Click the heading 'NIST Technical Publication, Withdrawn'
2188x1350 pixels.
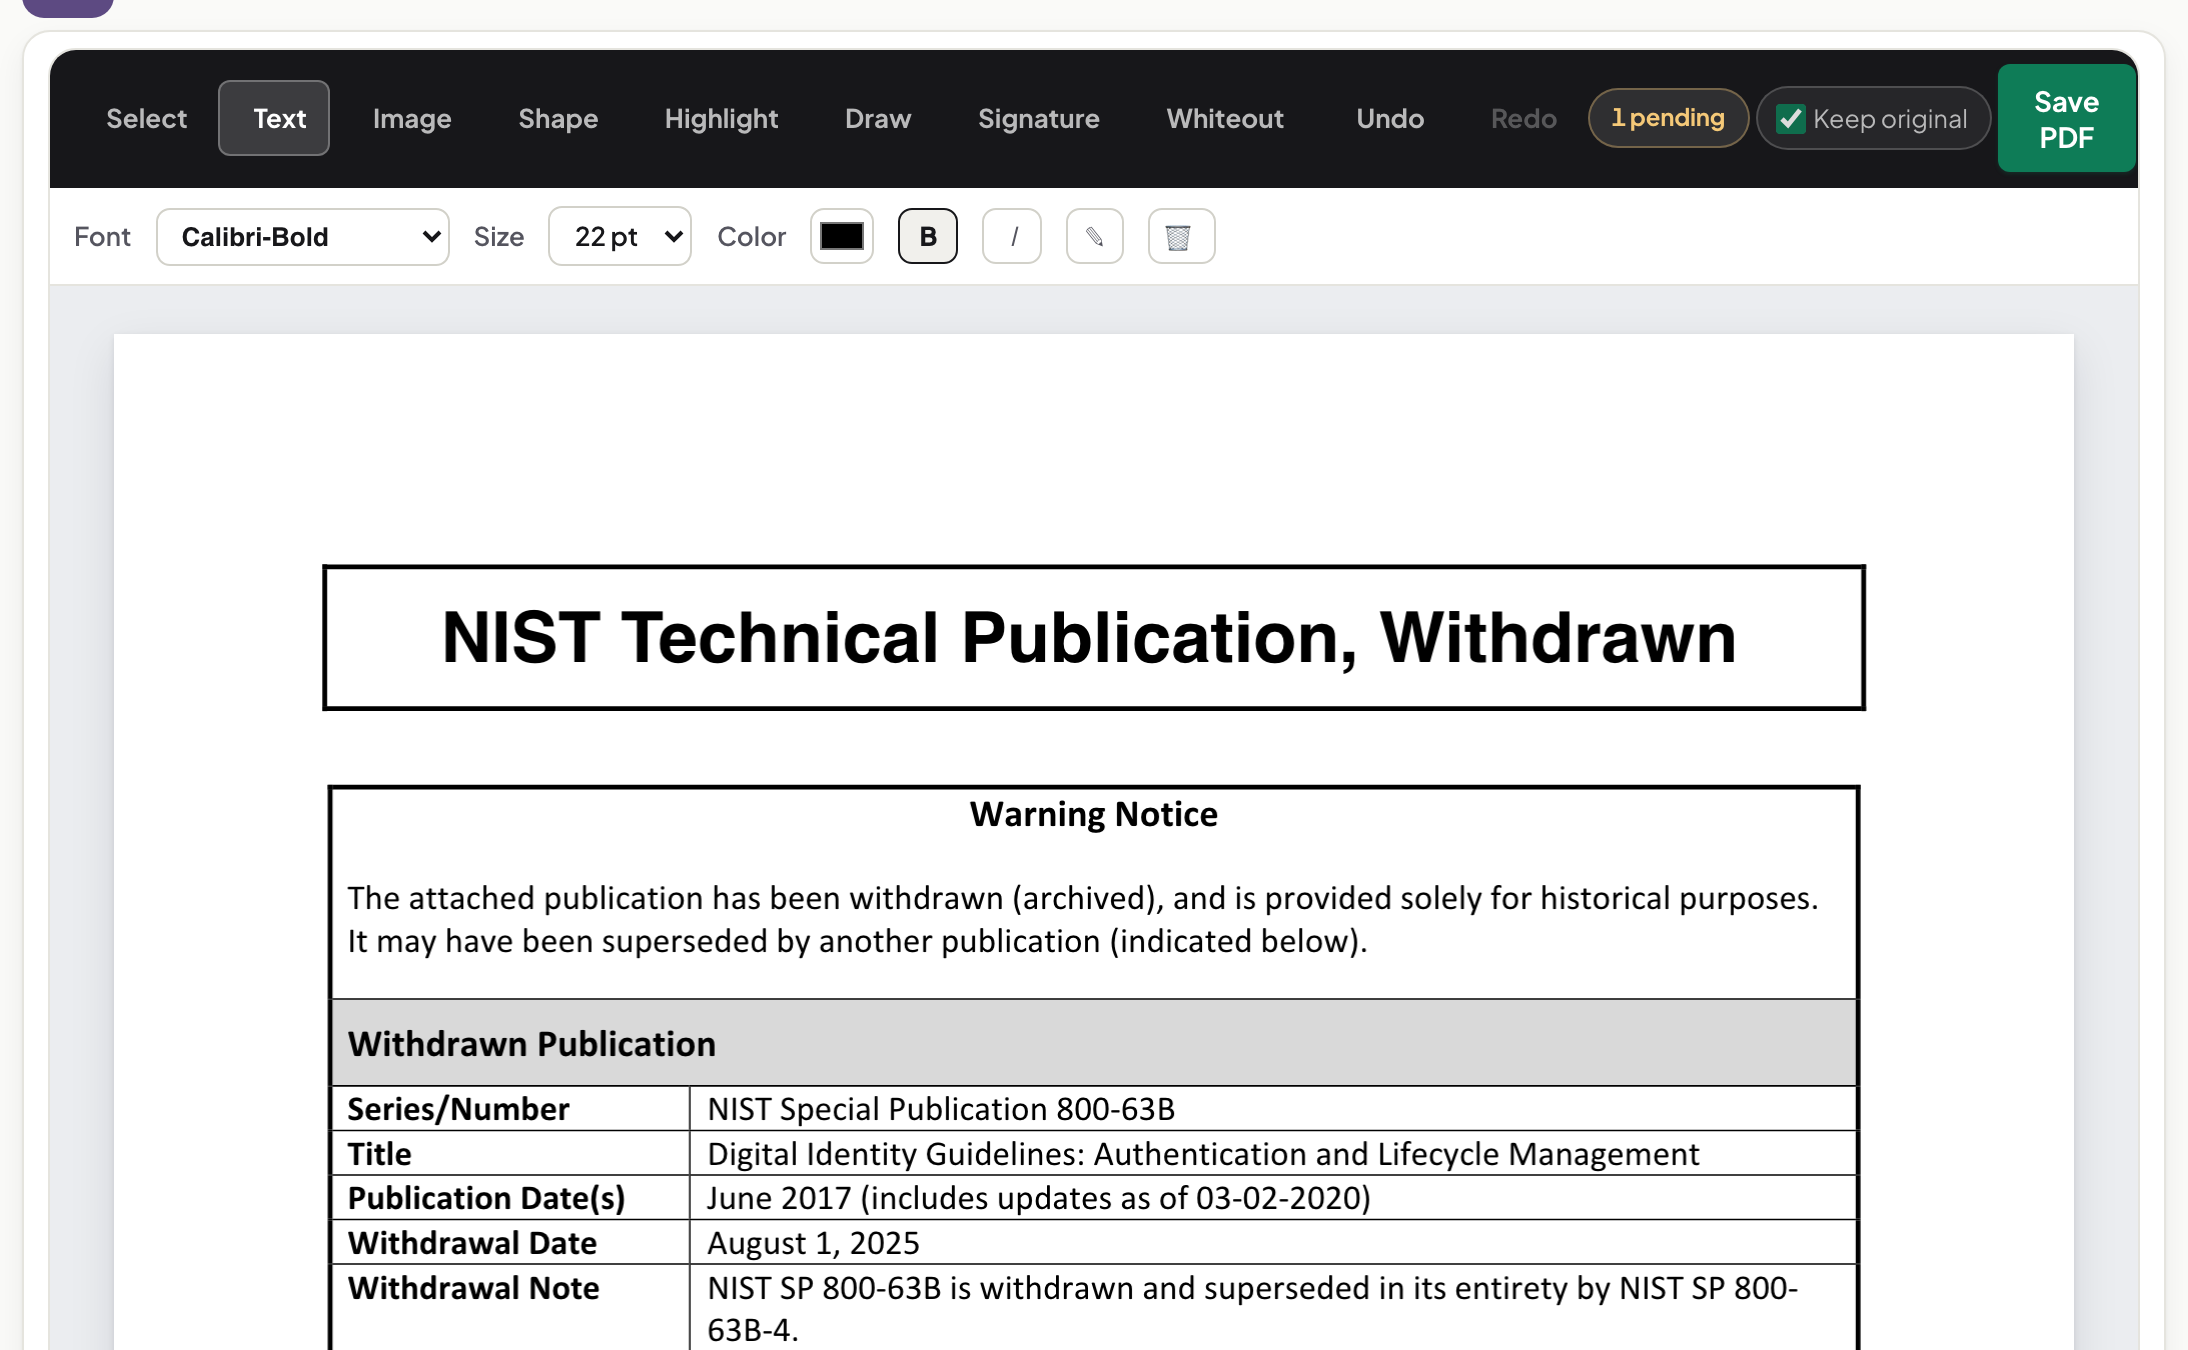click(1089, 637)
